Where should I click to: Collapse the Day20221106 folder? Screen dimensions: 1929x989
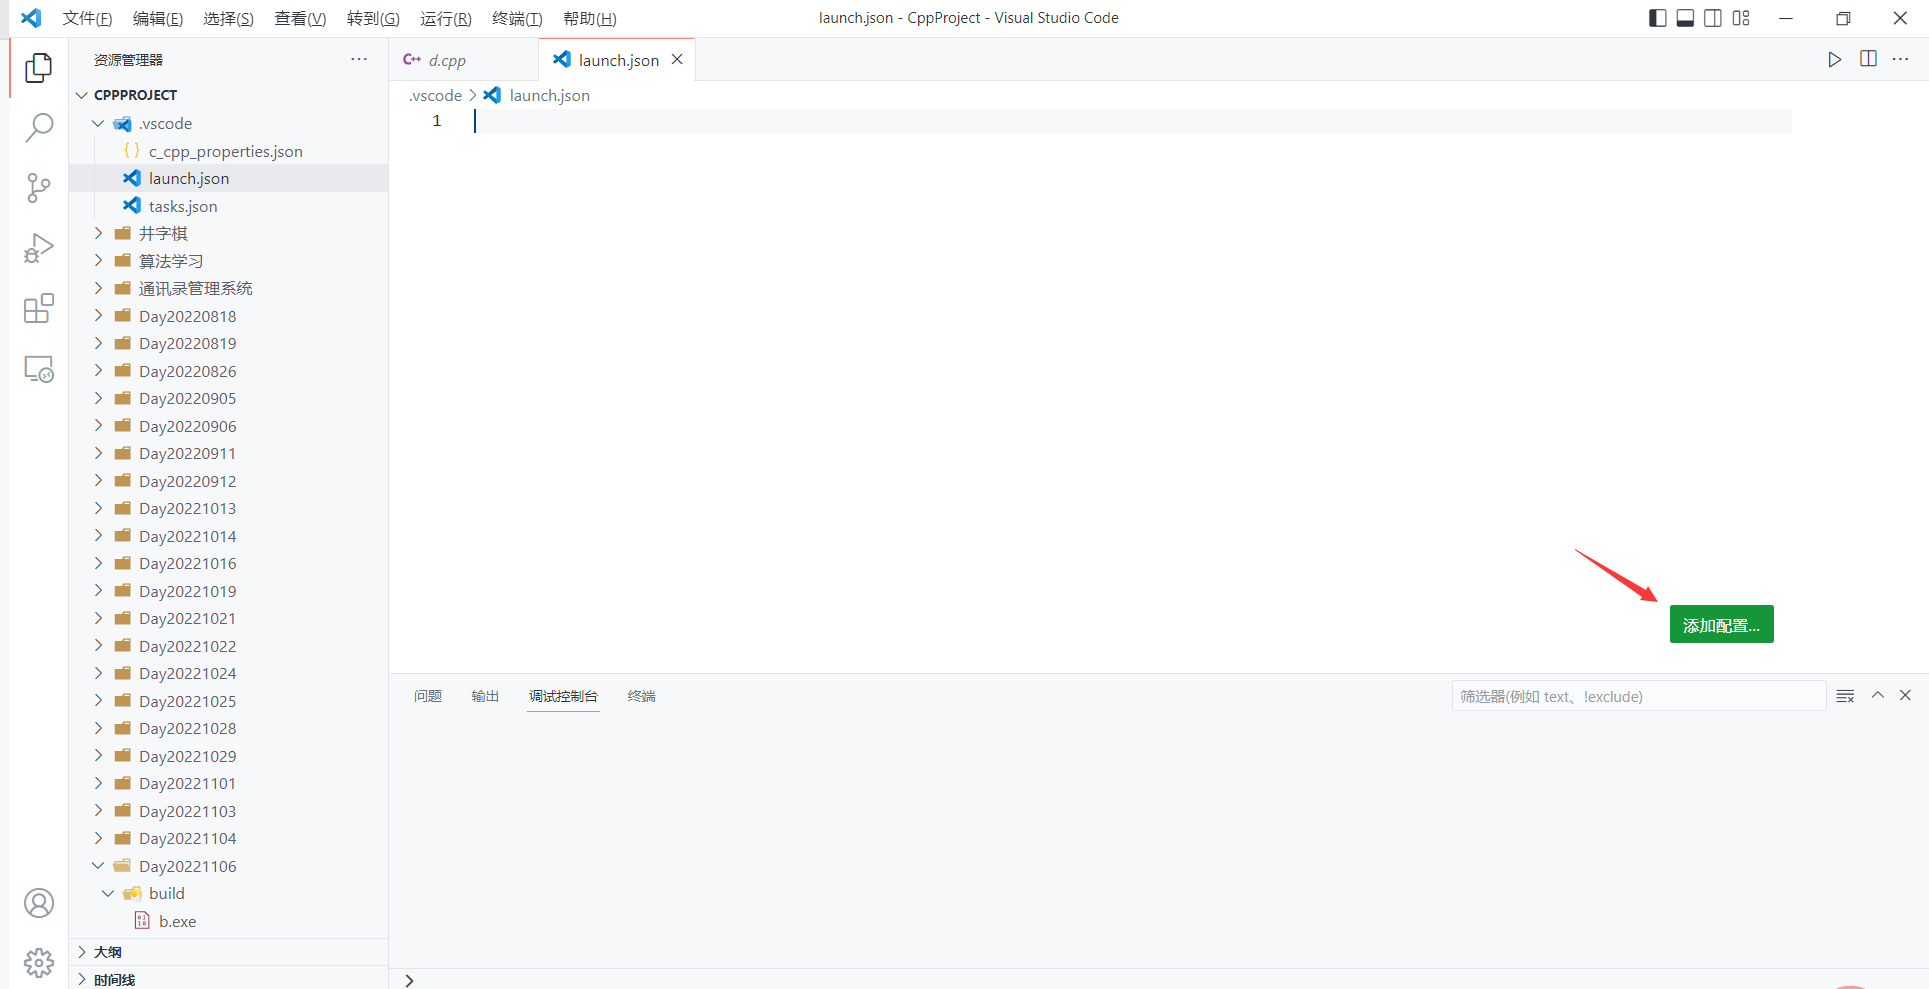(228, 866)
